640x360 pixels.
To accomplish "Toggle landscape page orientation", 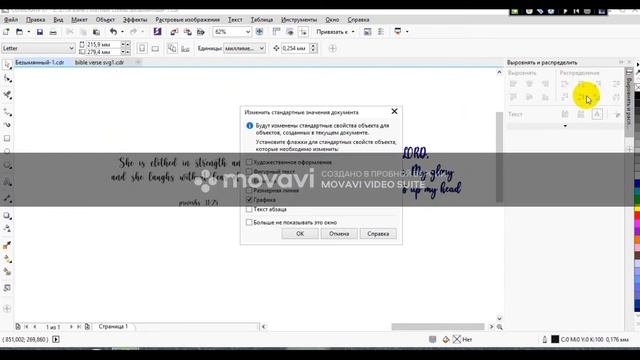I will pyautogui.click(x=156, y=48).
